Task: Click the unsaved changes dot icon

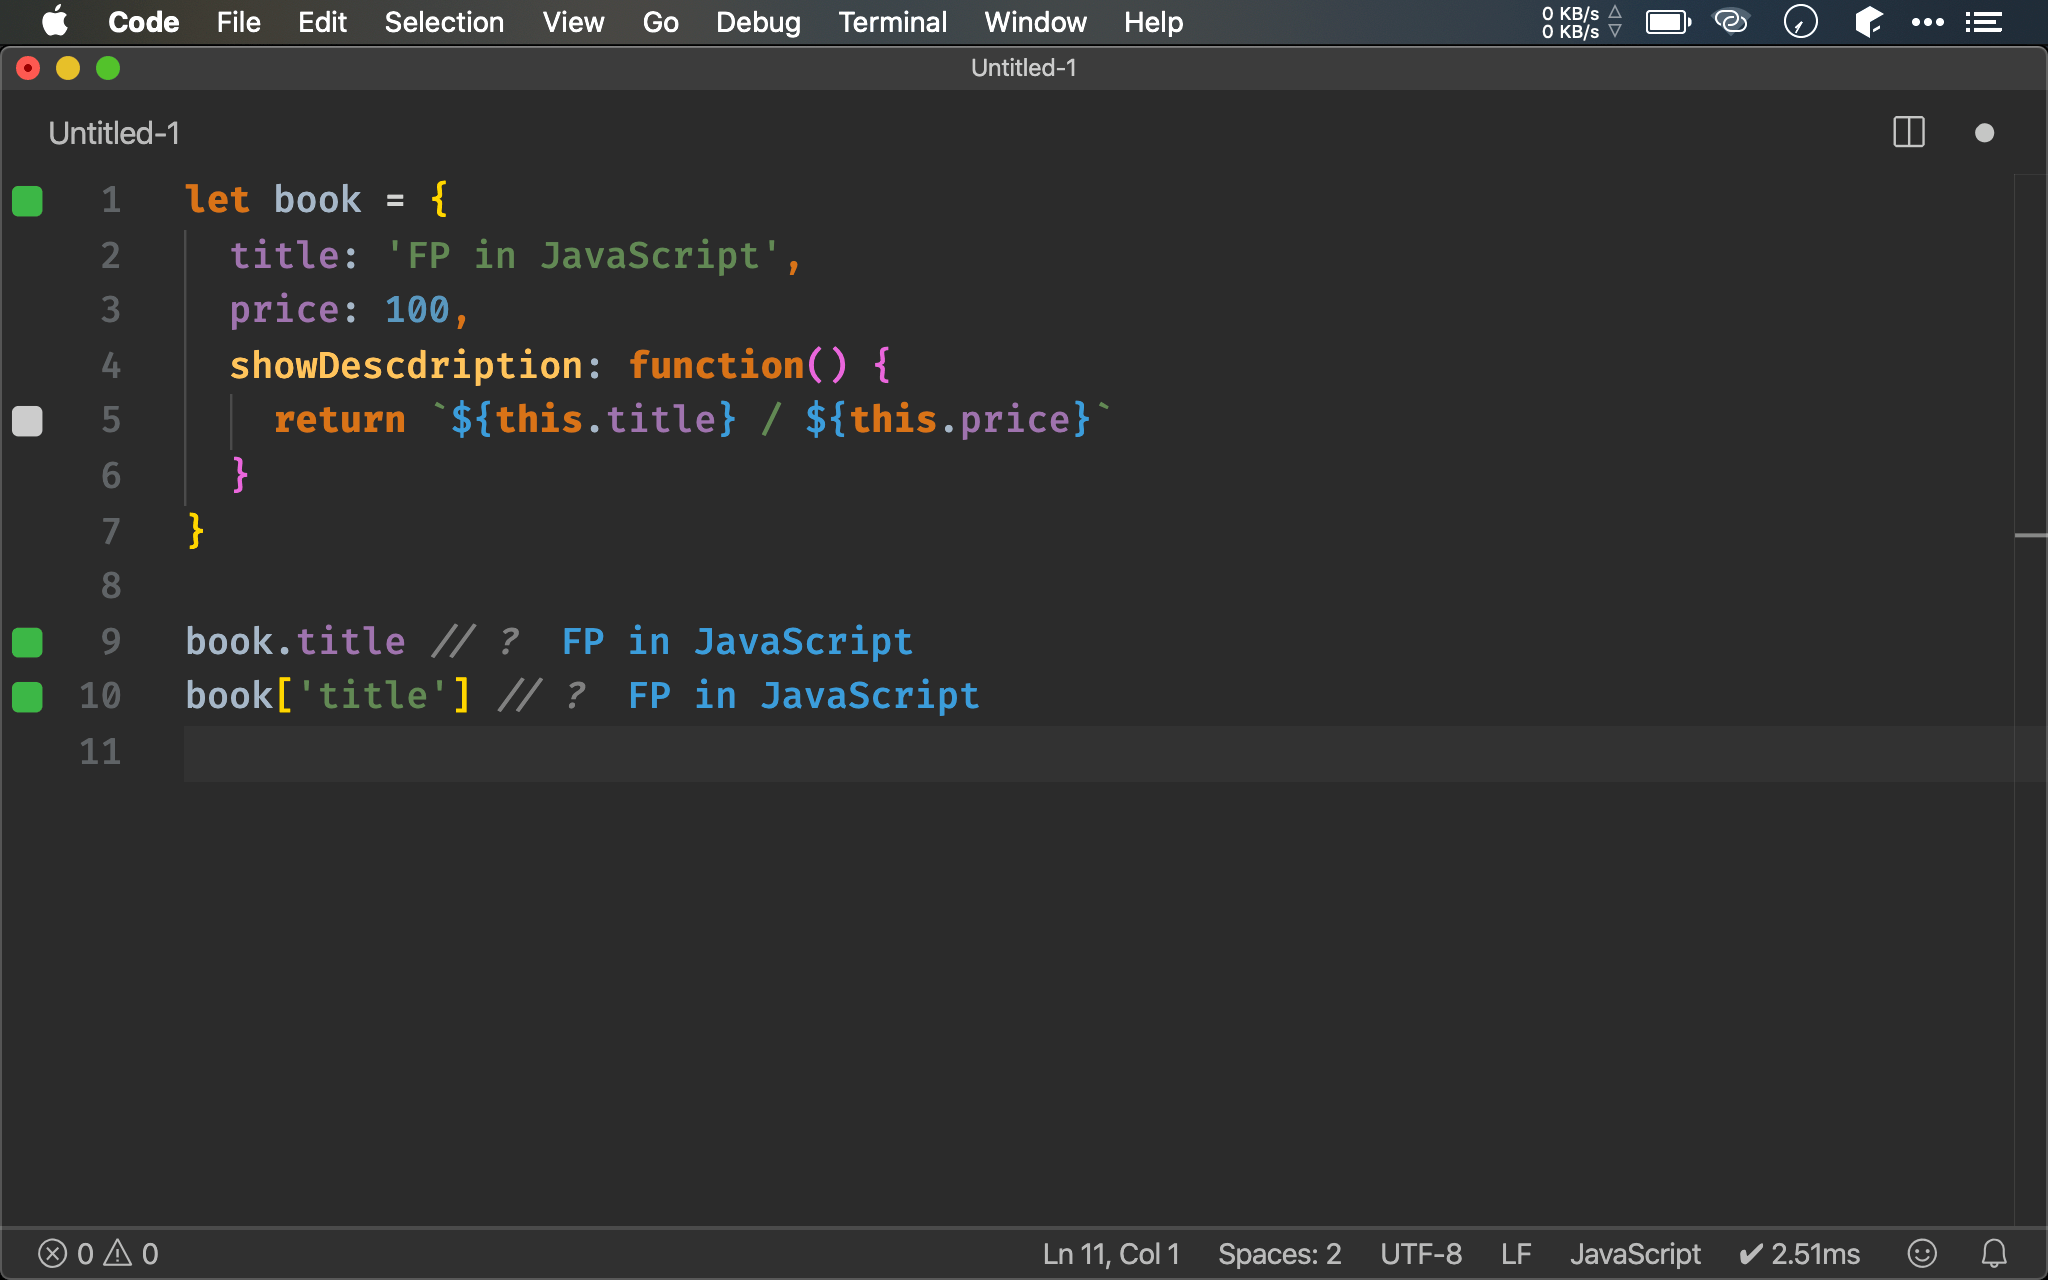Action: (1984, 133)
